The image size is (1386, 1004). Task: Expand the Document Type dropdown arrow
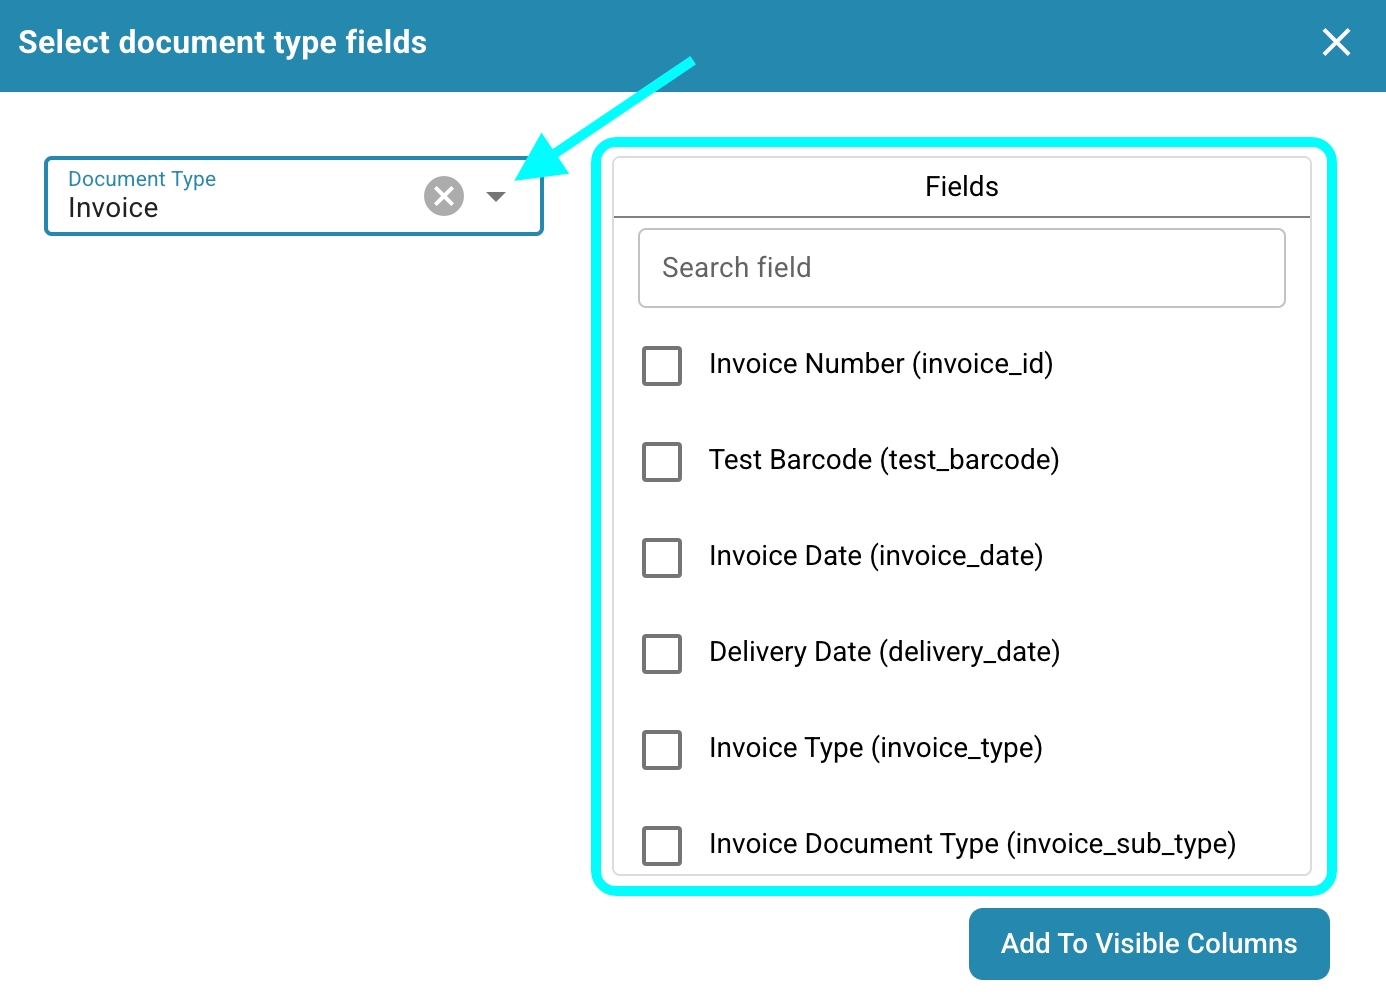point(495,196)
